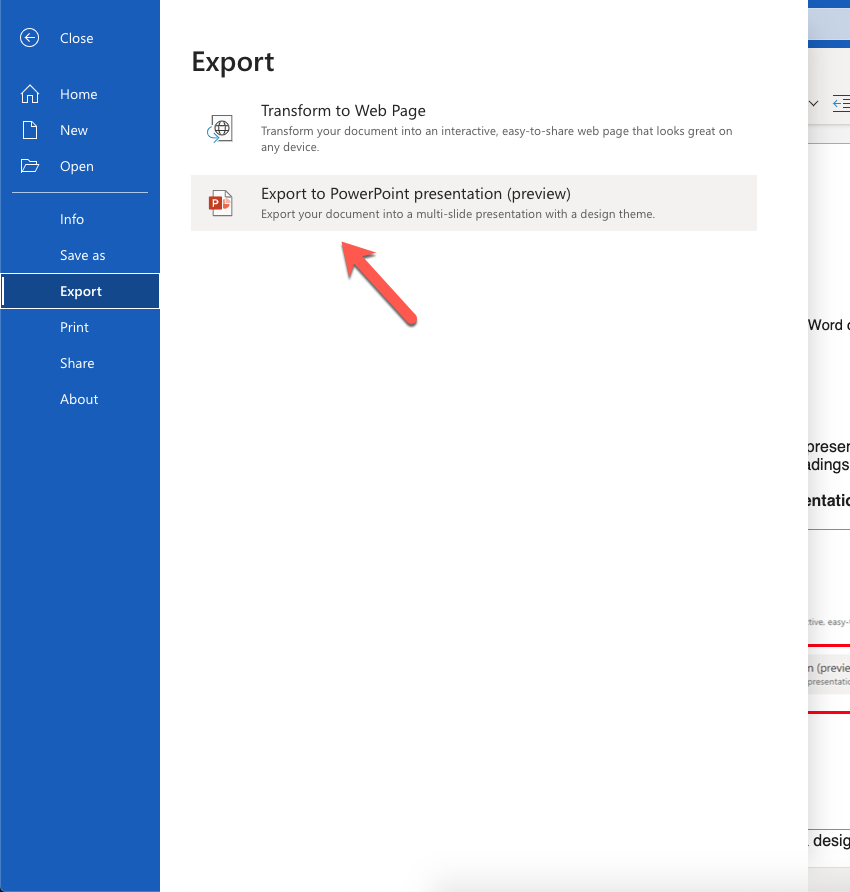Open the Info page

tap(80, 219)
